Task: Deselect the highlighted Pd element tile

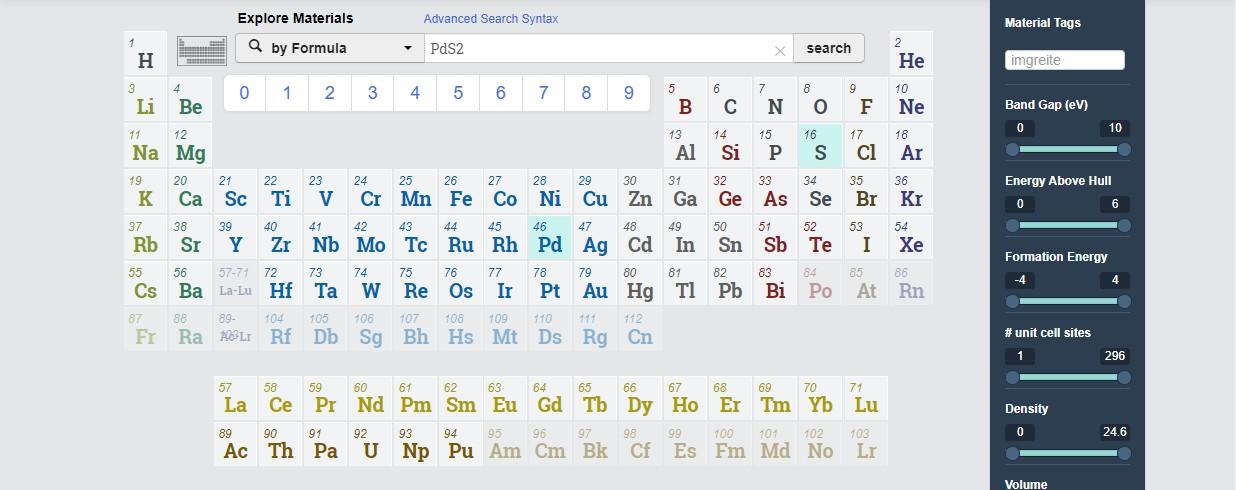Action: coord(549,238)
